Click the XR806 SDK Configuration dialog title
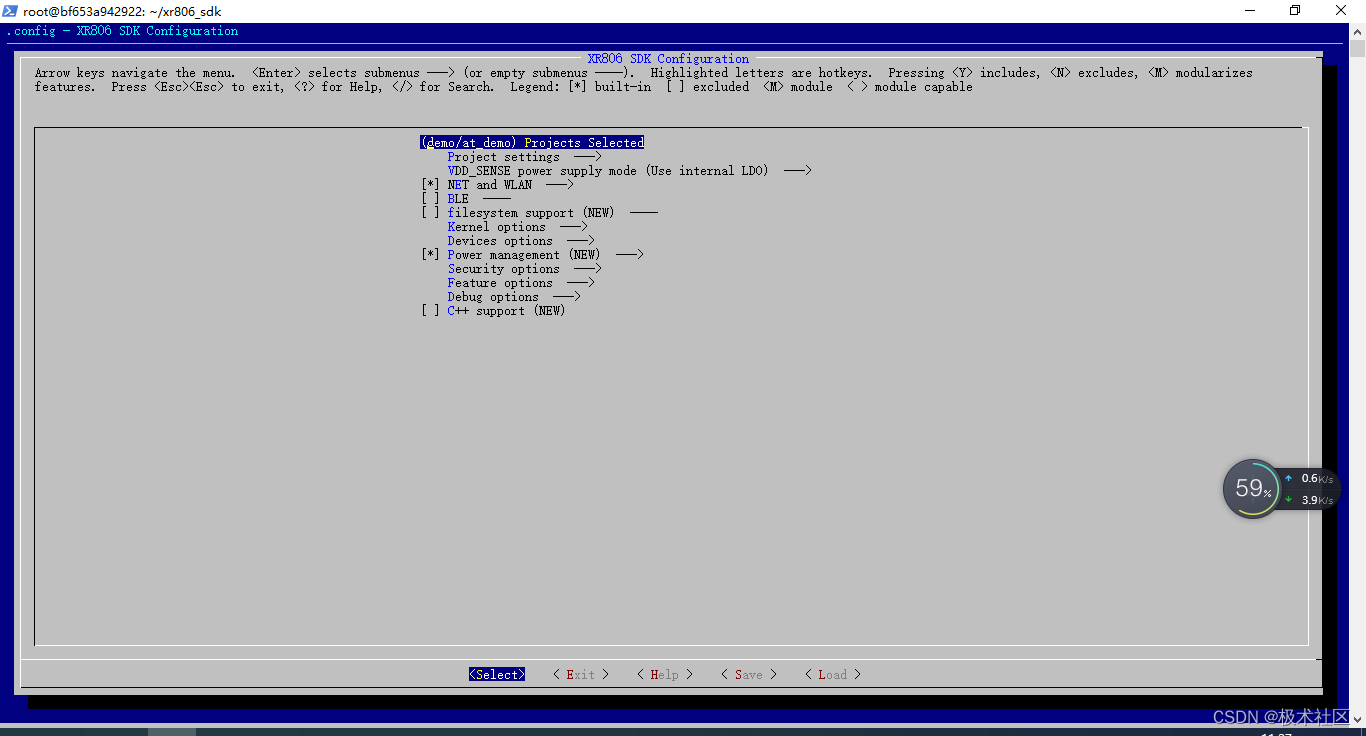 tap(668, 59)
